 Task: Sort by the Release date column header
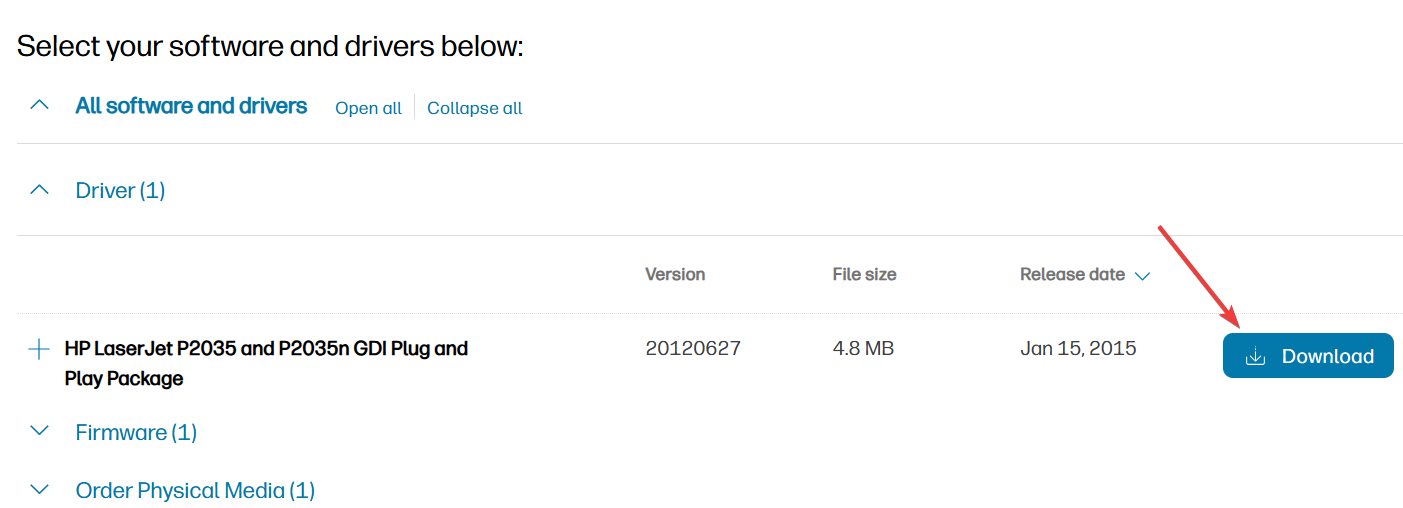click(x=1072, y=274)
